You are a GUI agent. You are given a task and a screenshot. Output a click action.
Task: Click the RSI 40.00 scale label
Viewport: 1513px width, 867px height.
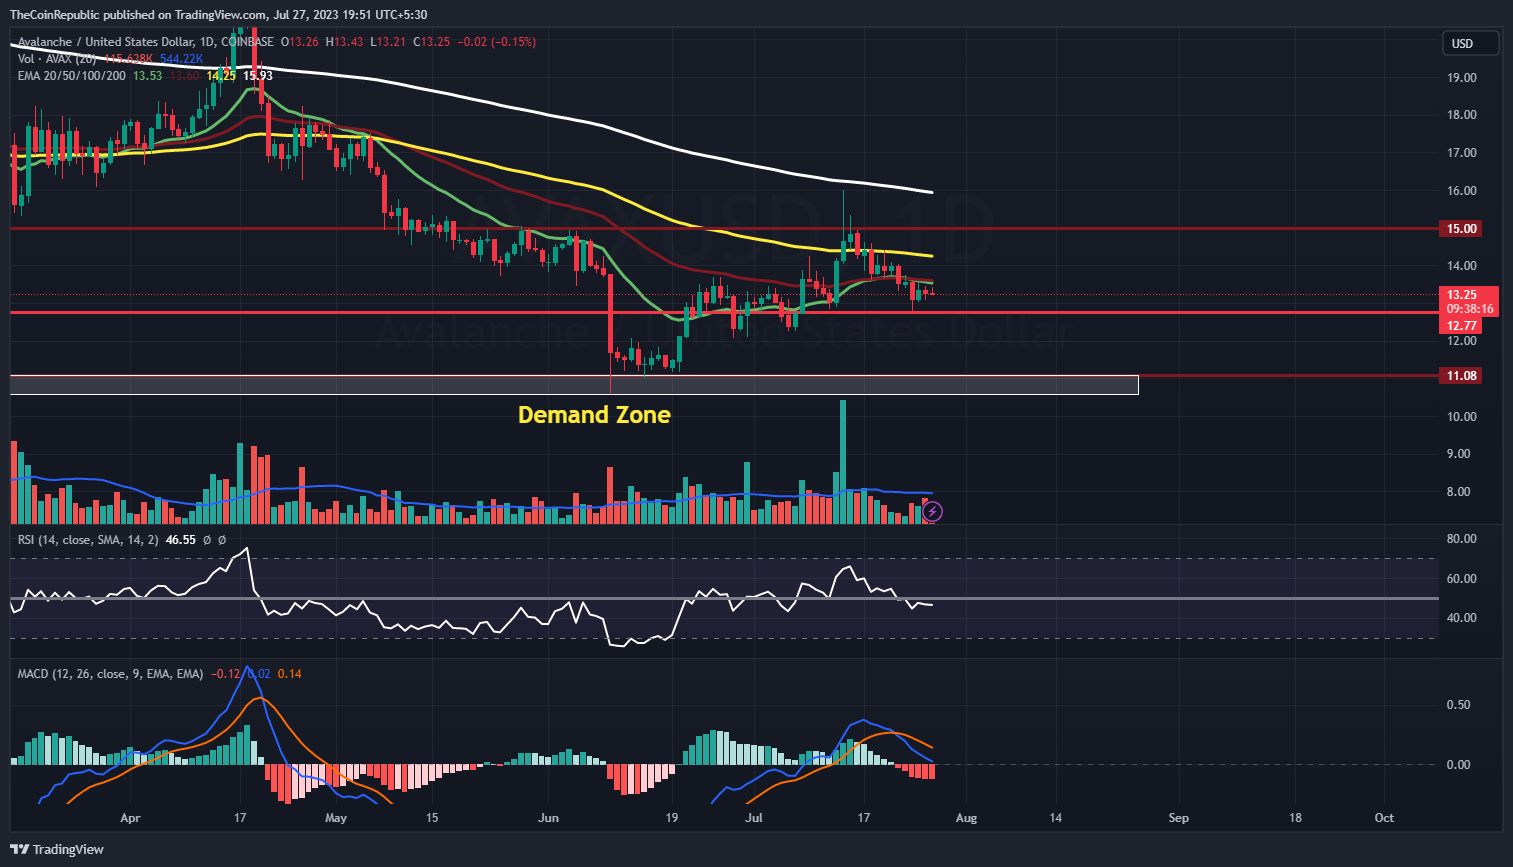(x=1462, y=618)
